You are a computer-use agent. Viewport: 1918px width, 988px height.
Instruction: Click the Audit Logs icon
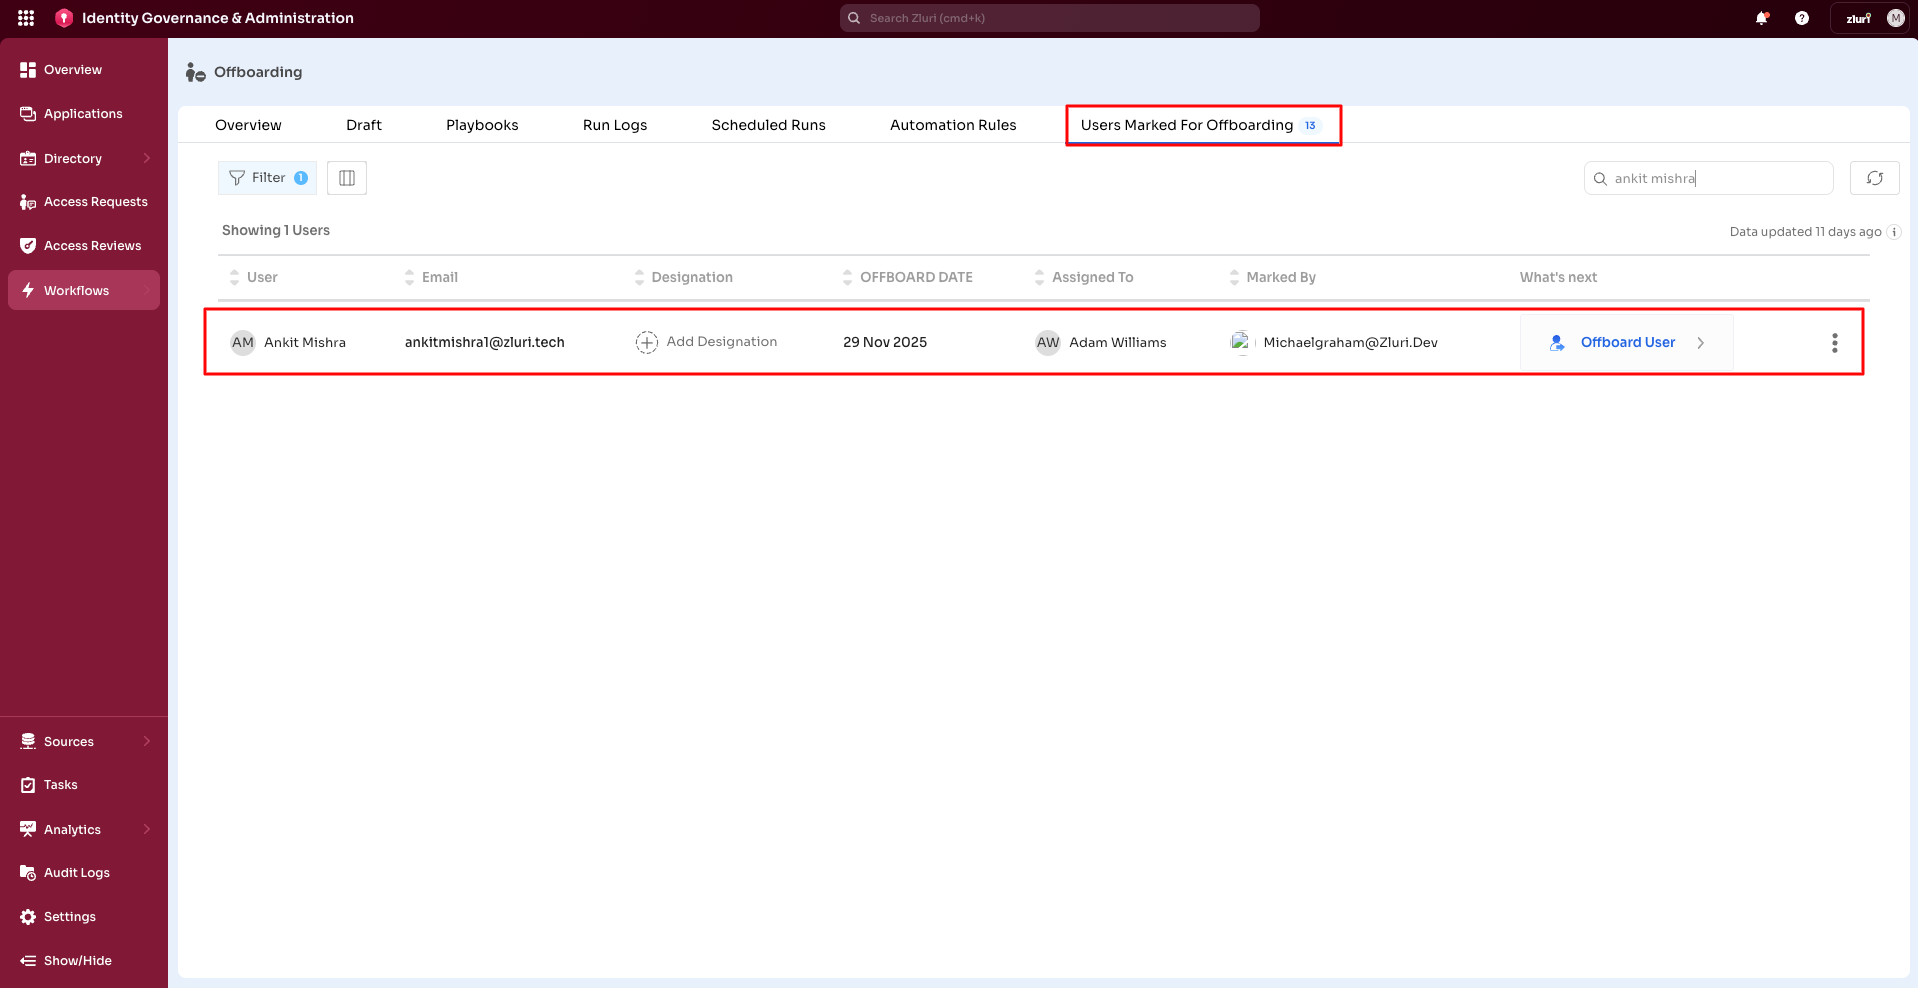[28, 873]
